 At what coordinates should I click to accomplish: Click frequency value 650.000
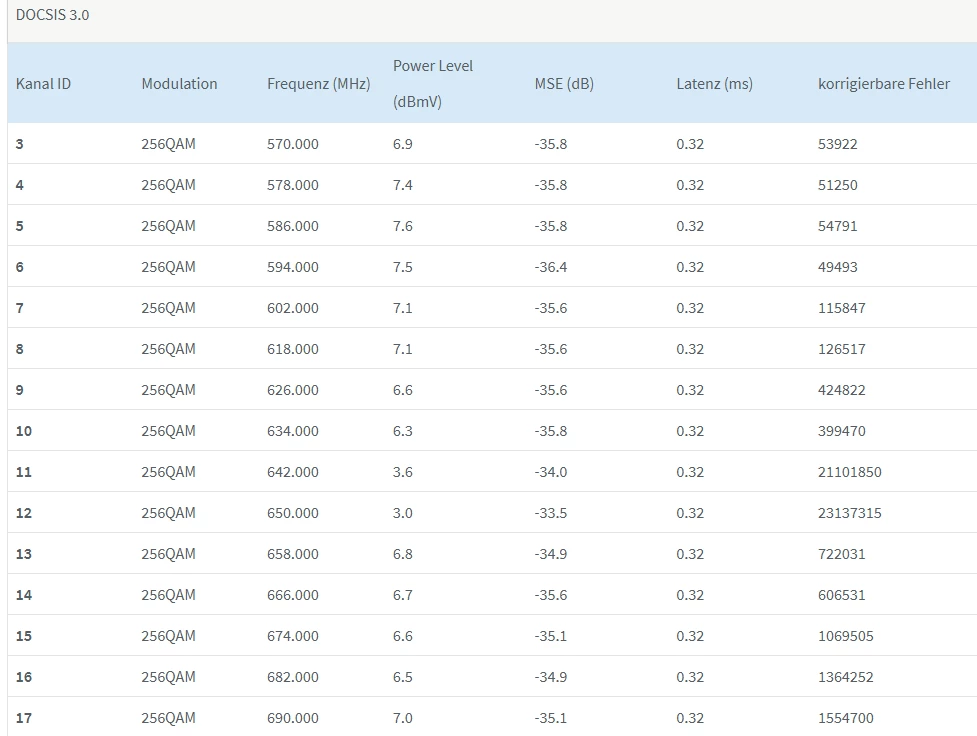pos(293,514)
